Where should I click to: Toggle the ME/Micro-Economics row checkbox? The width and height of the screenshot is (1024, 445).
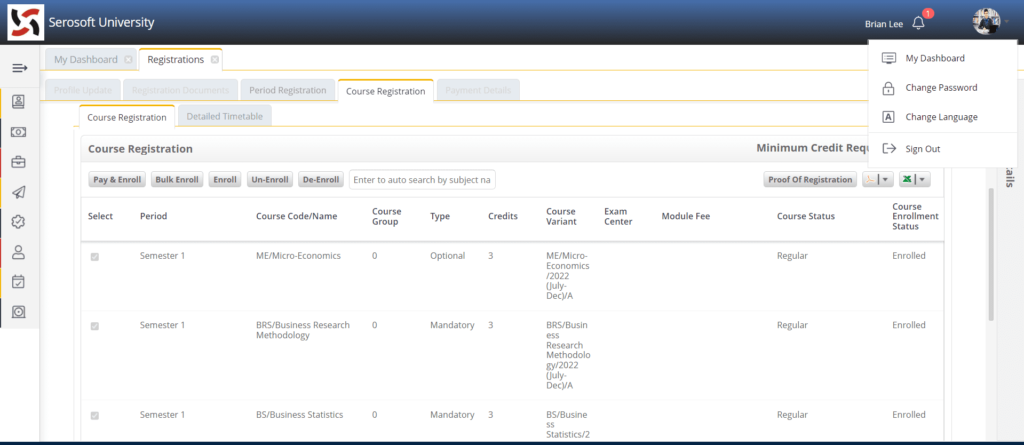(95, 257)
